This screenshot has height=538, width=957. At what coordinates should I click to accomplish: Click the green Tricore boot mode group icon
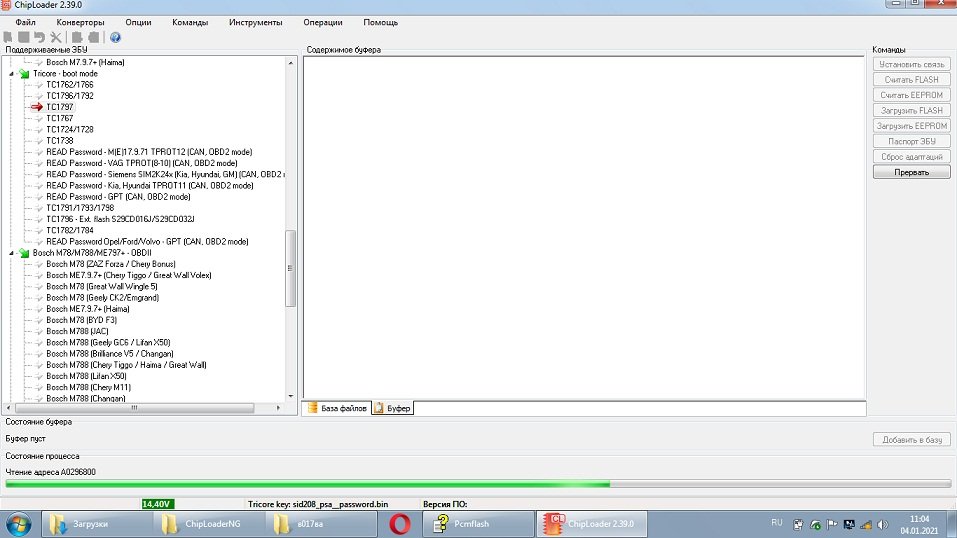[23, 74]
